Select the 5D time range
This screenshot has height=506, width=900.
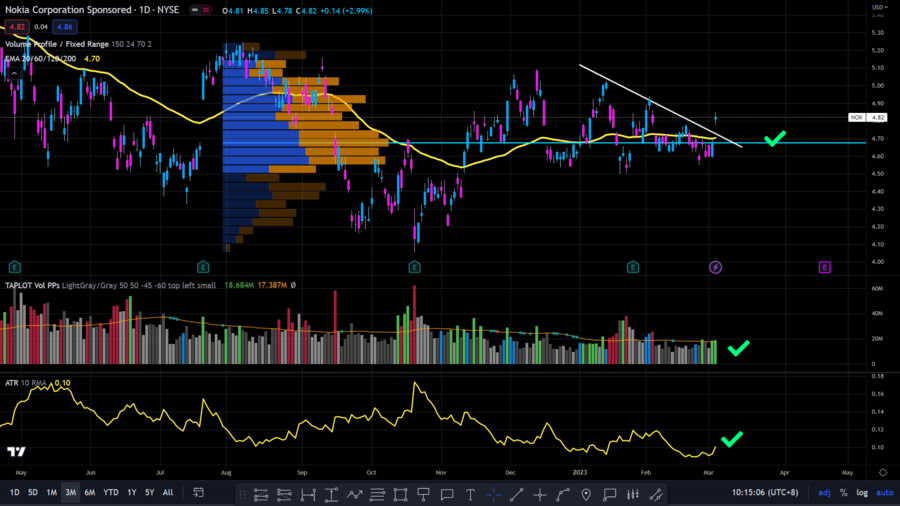(33, 492)
